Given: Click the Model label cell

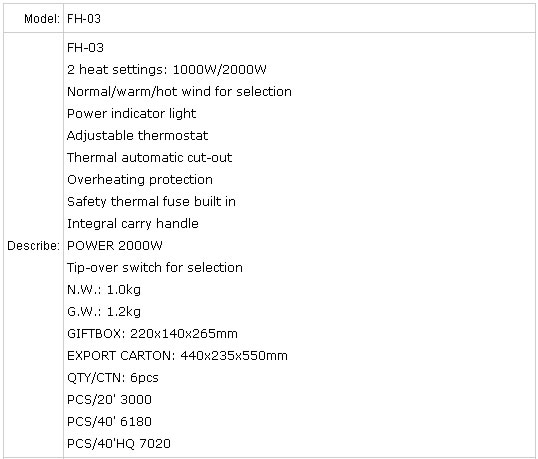Looking at the screenshot, I should point(33,19).
